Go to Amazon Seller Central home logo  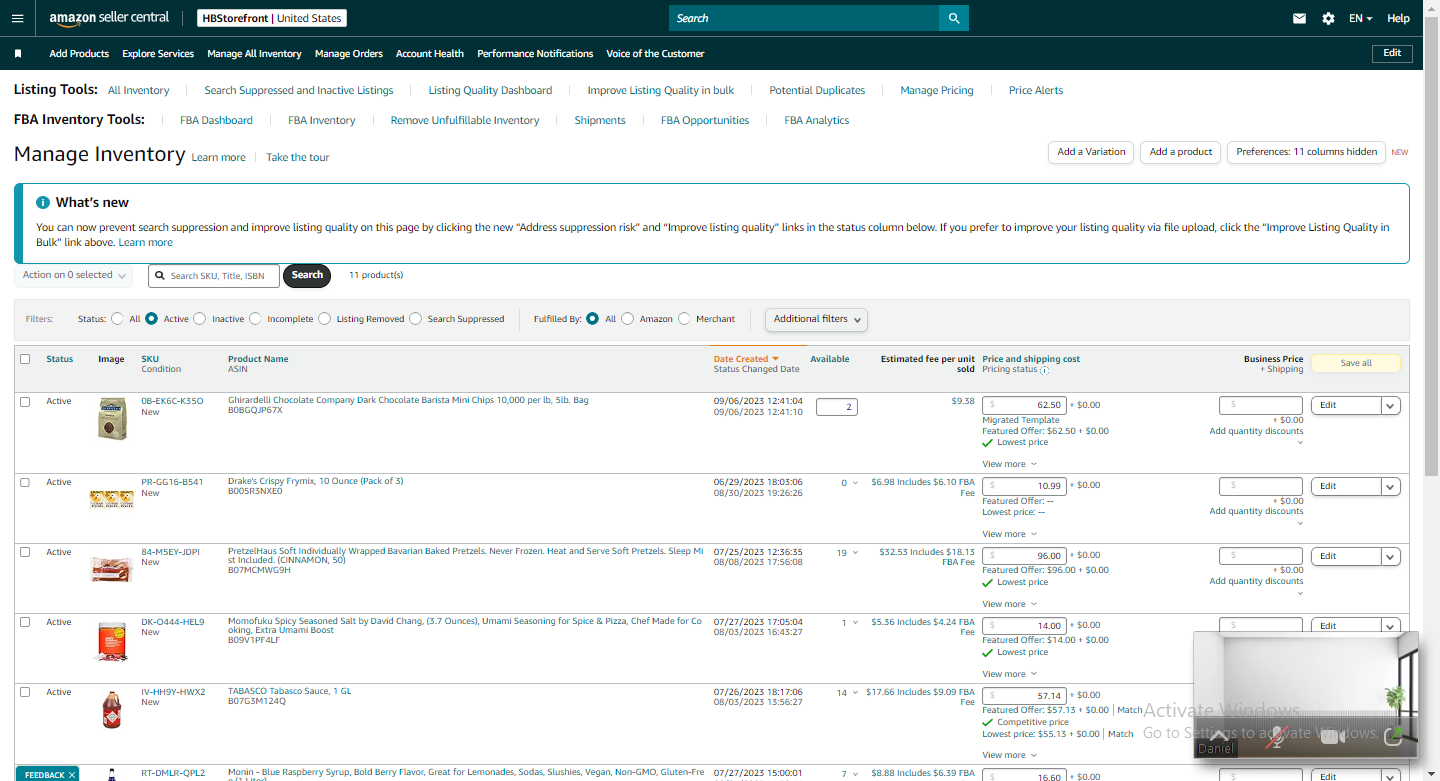(109, 18)
